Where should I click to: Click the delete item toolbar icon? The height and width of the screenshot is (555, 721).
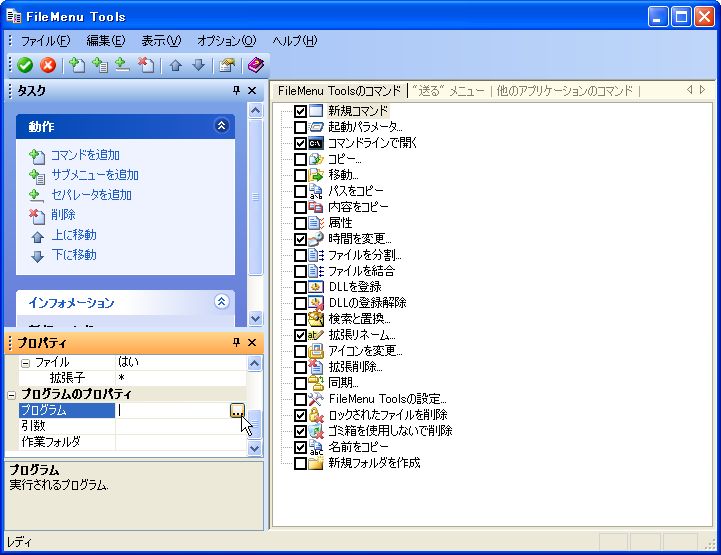pyautogui.click(x=146, y=65)
